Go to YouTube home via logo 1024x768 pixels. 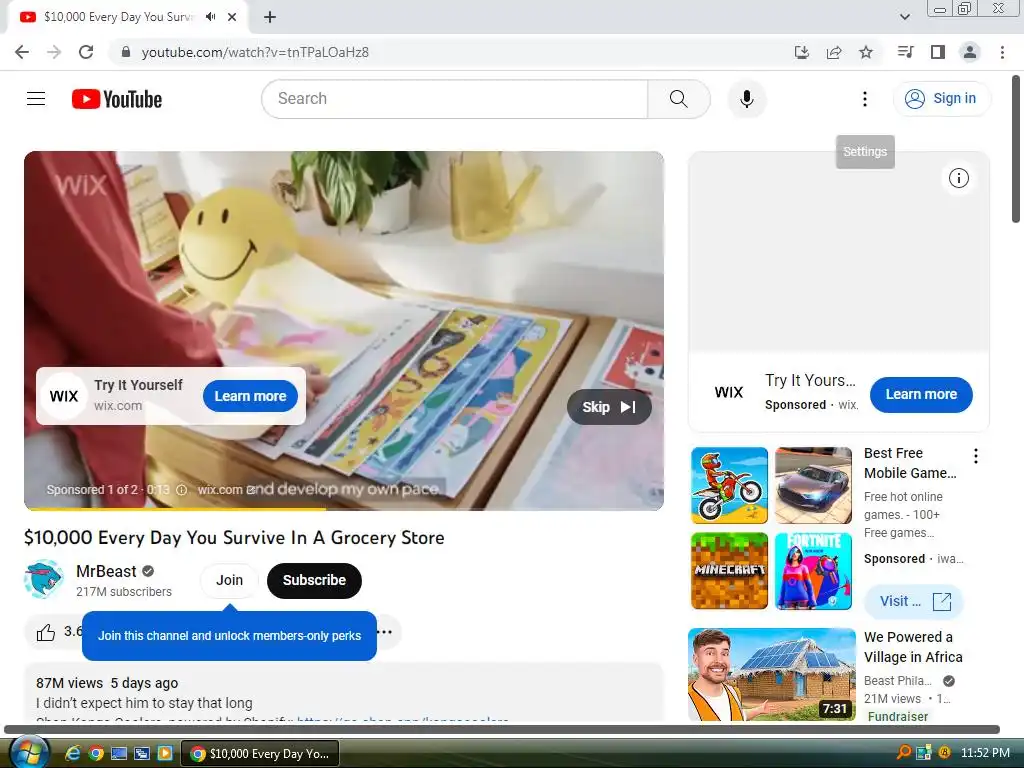pos(117,99)
